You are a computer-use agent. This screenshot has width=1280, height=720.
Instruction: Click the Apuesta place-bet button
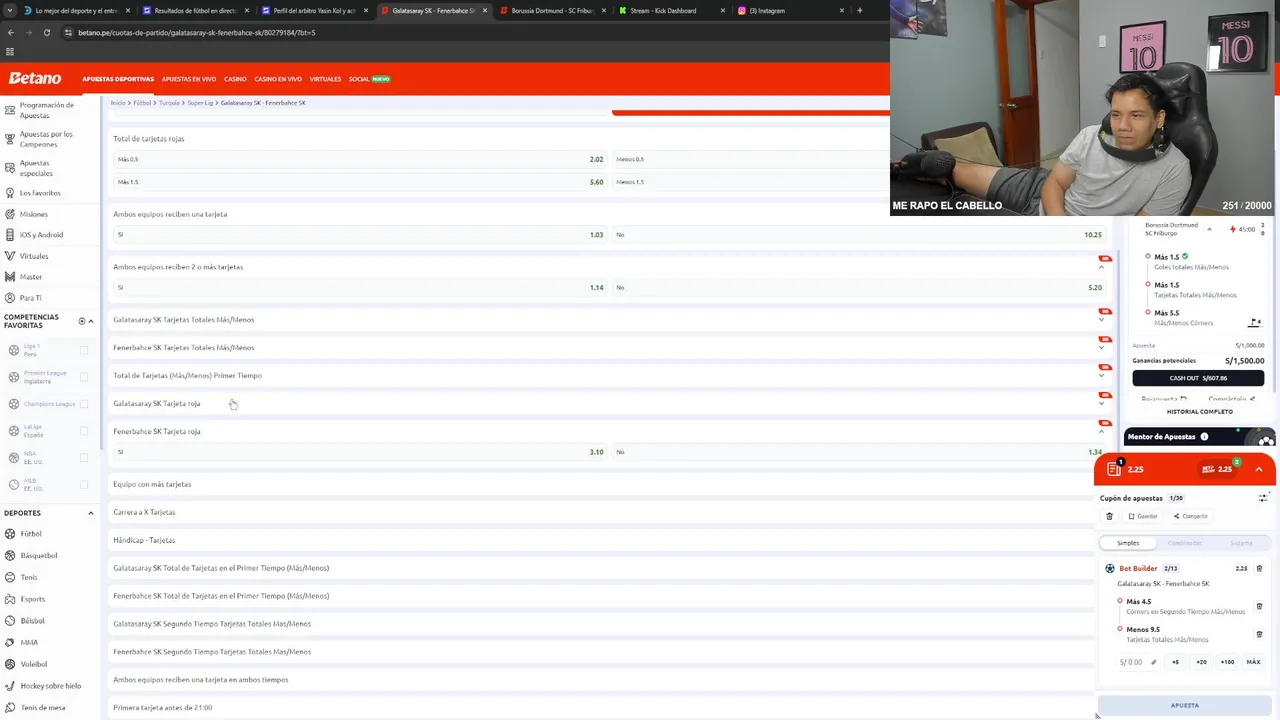click(x=1185, y=705)
